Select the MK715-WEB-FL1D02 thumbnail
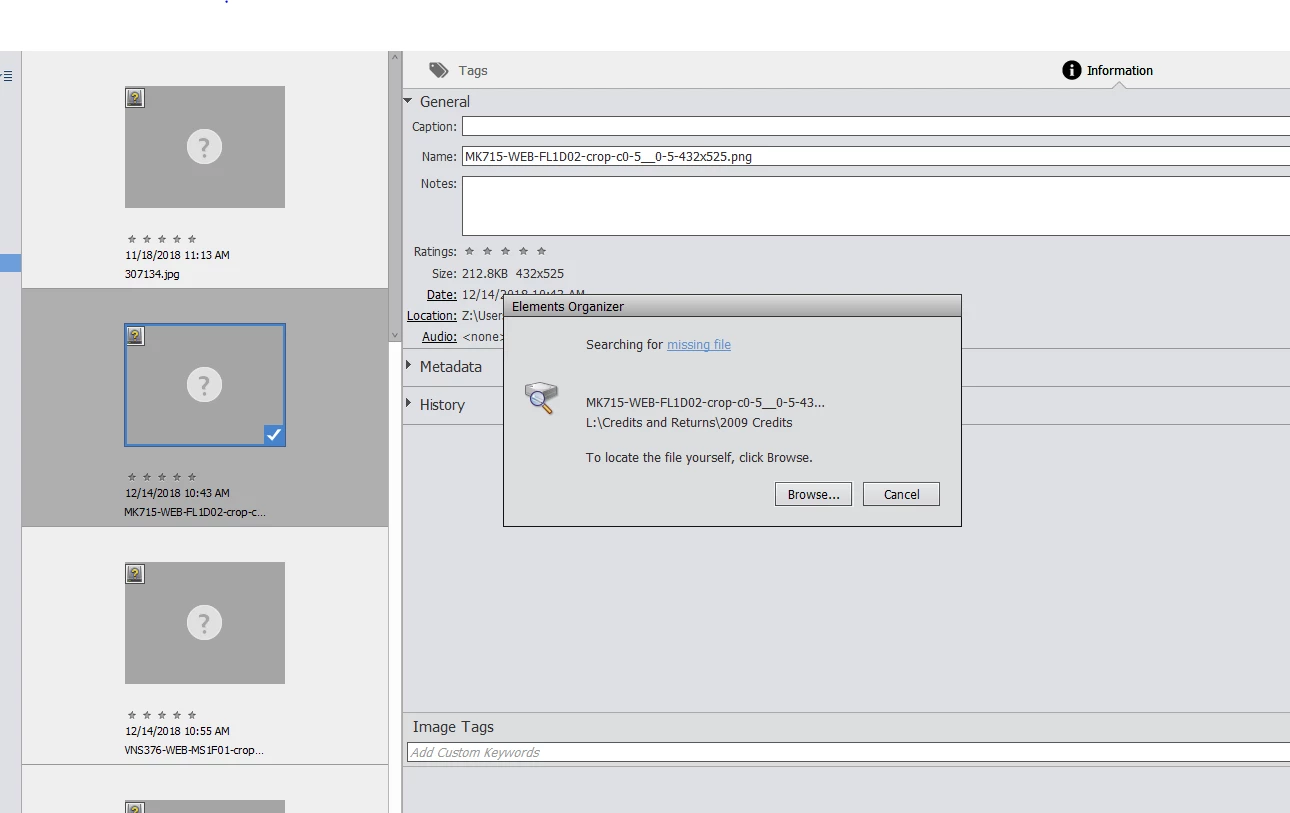This screenshot has width=1290, height=813. click(205, 385)
